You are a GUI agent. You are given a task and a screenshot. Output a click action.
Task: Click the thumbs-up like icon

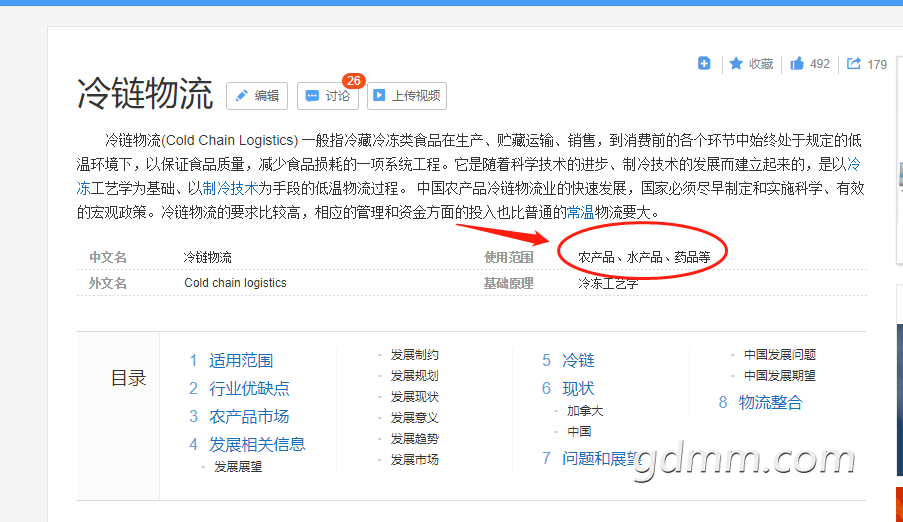tap(797, 63)
